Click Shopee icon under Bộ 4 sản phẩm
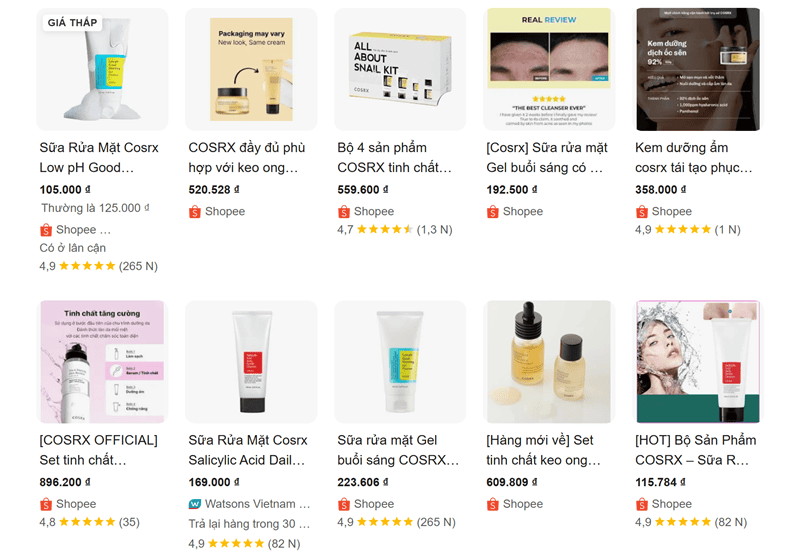Screen dimensions: 800x556 coord(344,212)
